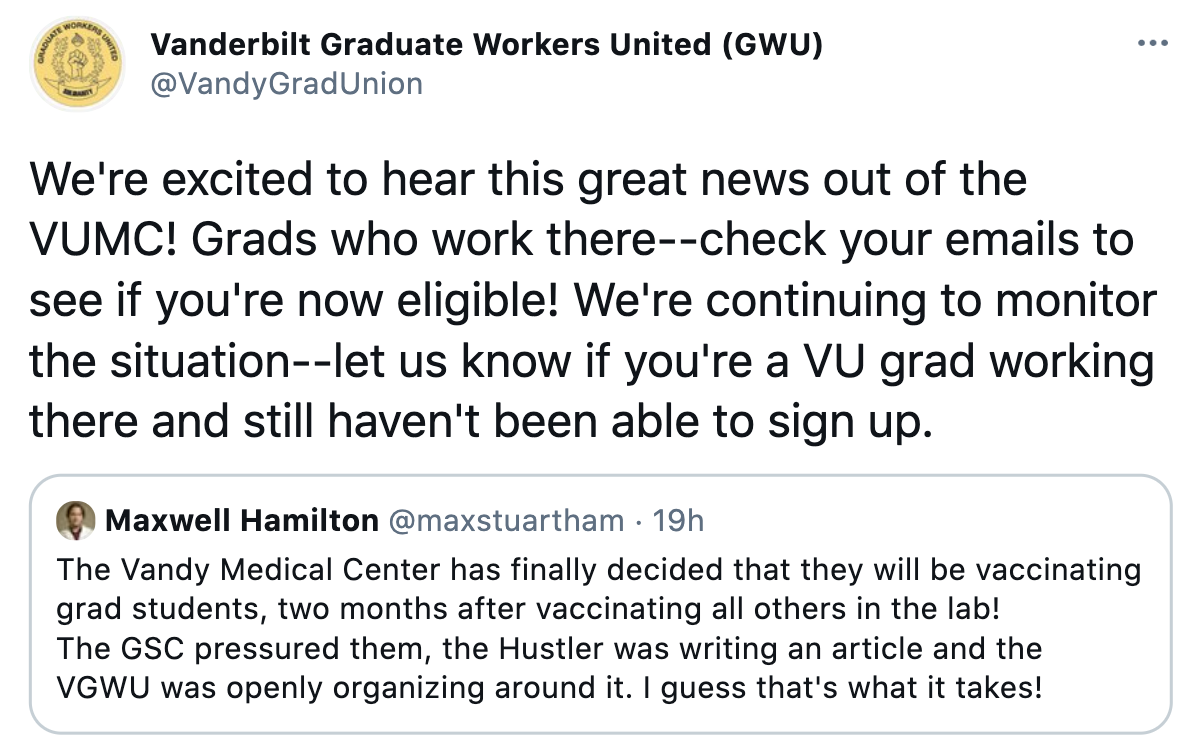Click Maxwell Hamilton's small profile picture
The width and height of the screenshot is (1192, 756).
coord(77,521)
